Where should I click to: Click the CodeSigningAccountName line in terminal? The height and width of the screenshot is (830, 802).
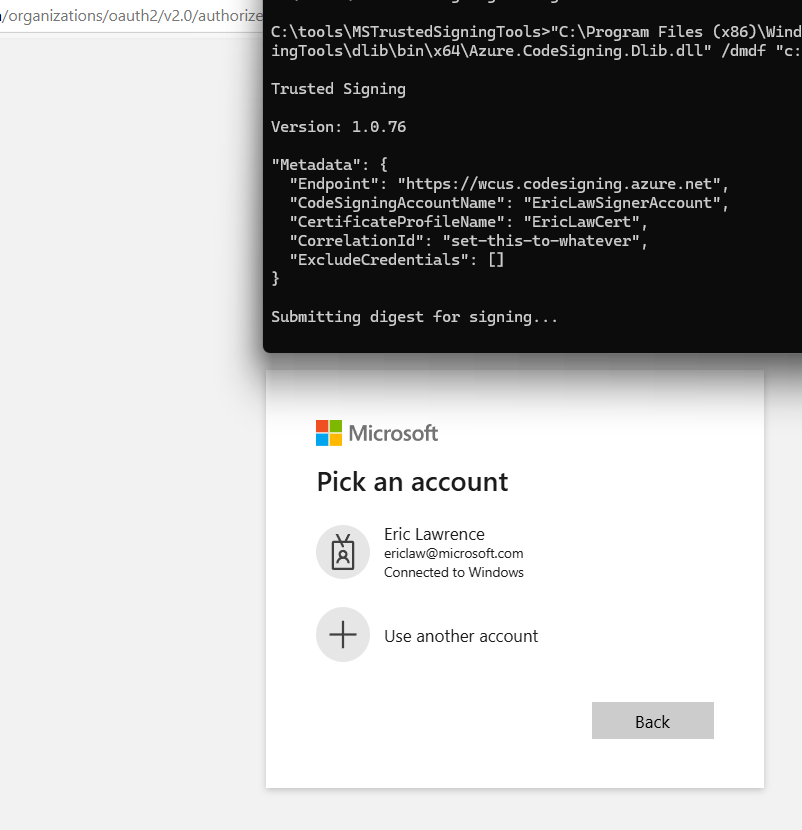pyautogui.click(x=509, y=203)
